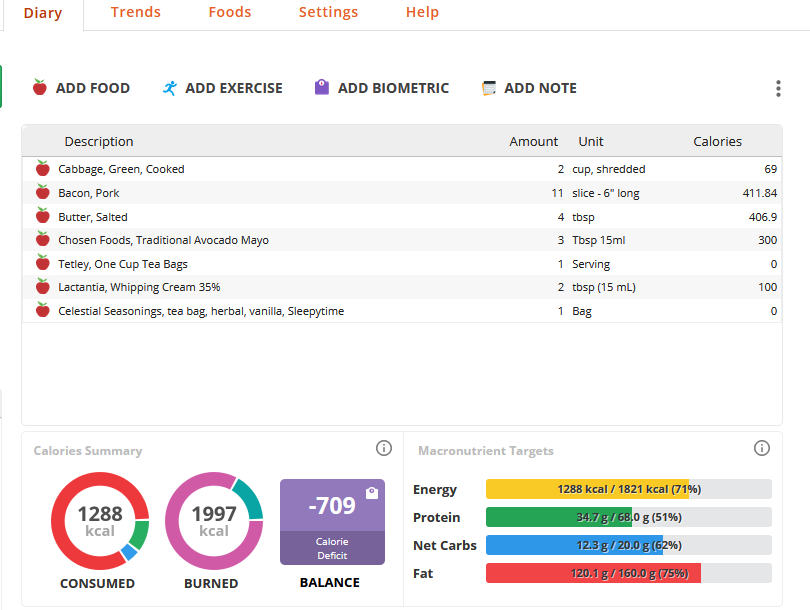Viewport: 810px width, 610px height.
Task: Open the Calories Summary info icon
Action: [384, 448]
